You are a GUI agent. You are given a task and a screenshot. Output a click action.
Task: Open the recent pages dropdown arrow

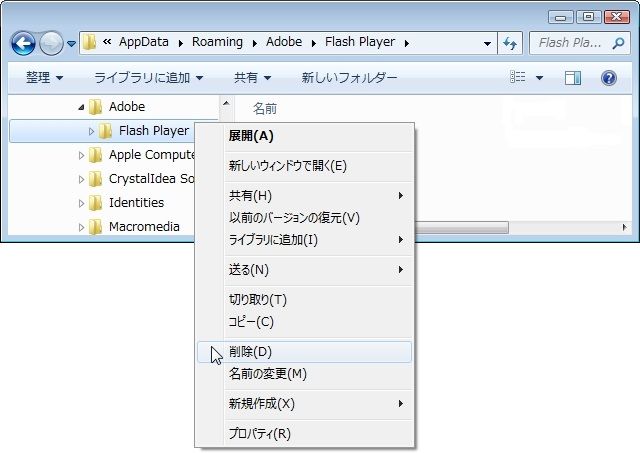pos(71,43)
